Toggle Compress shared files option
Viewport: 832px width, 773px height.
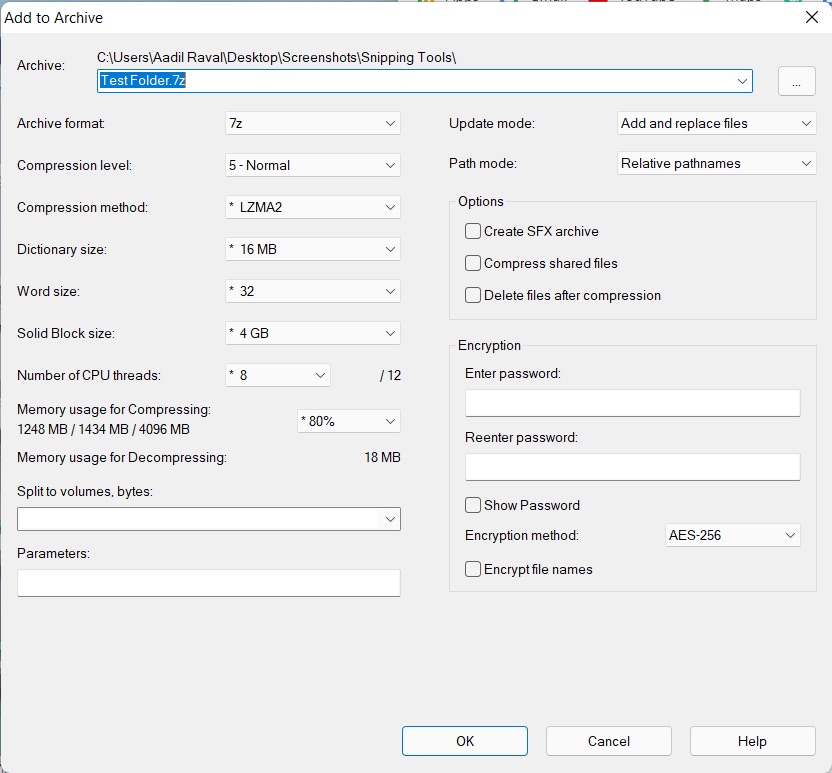[x=473, y=263]
